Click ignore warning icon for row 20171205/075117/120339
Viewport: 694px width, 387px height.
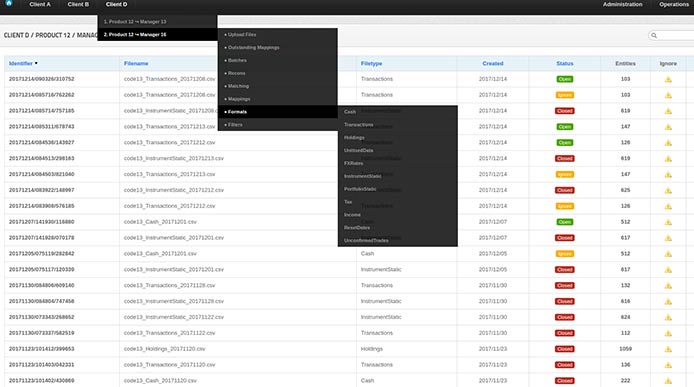pos(668,270)
